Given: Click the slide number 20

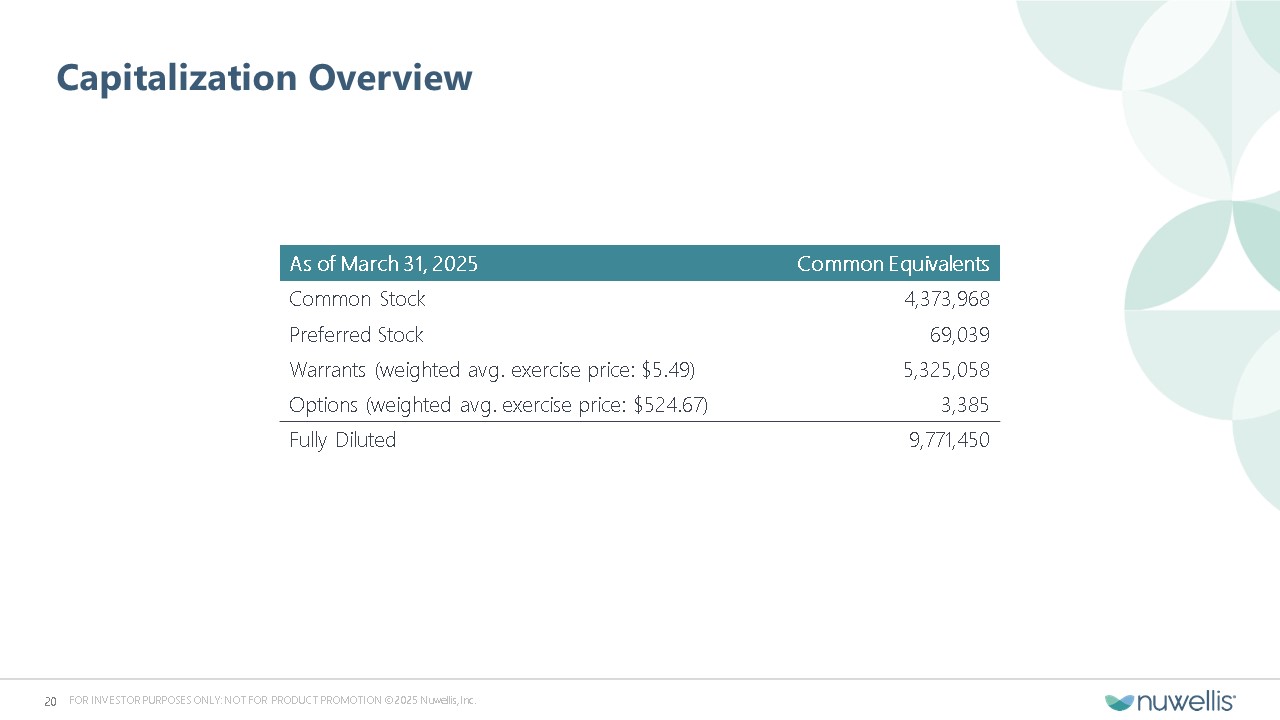Looking at the screenshot, I should 50,701.
